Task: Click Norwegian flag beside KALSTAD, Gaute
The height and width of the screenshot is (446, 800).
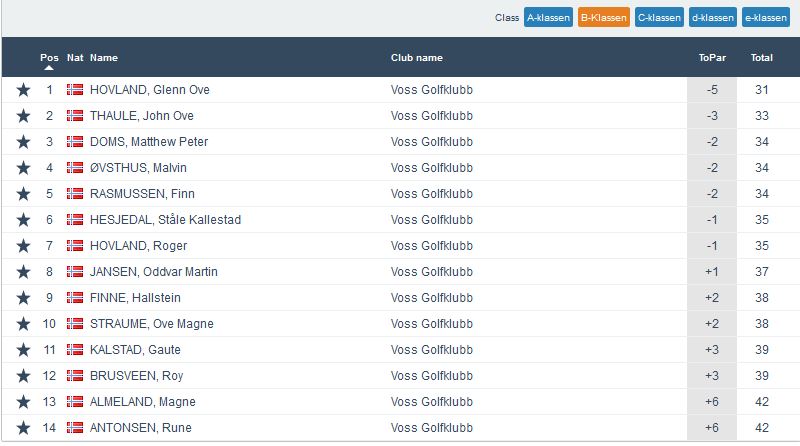Action: coord(75,350)
